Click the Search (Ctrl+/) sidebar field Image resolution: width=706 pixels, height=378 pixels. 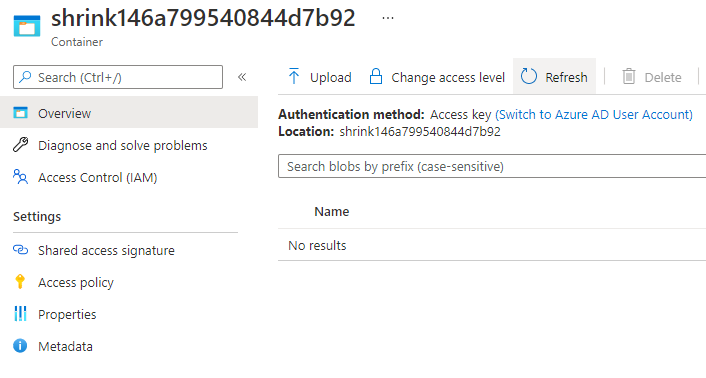click(x=118, y=77)
